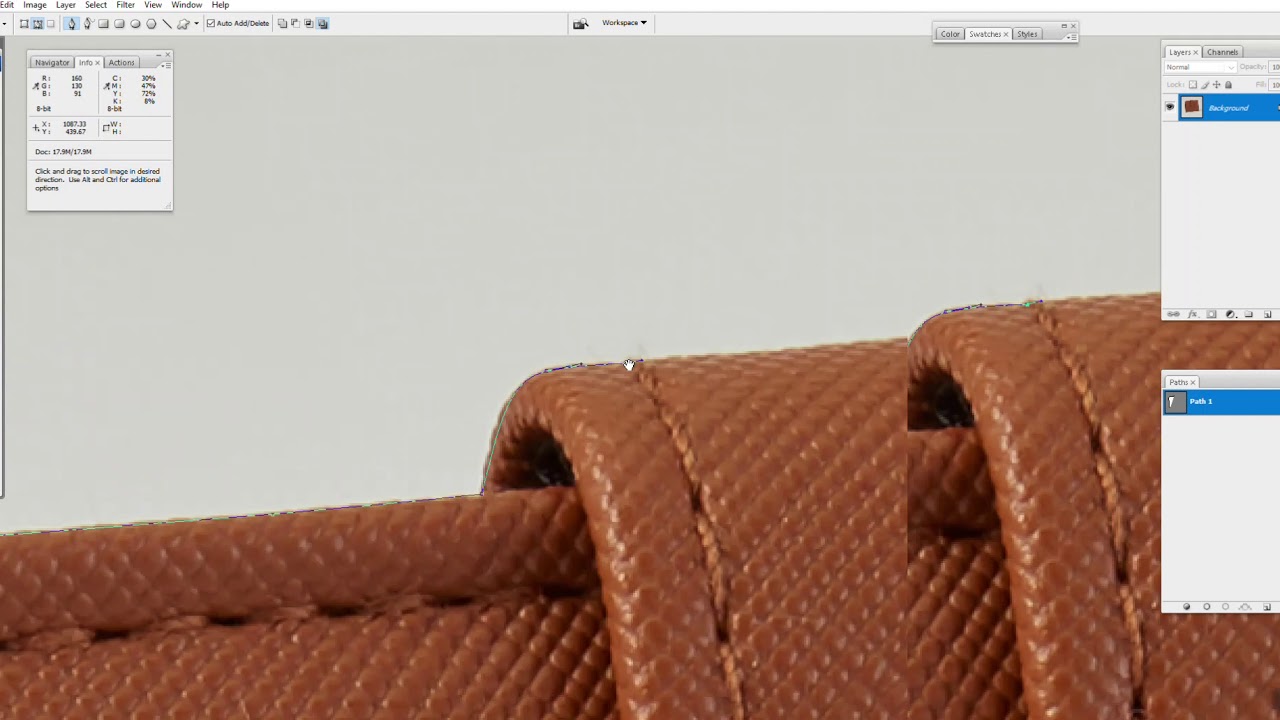Open geometry options dropdown arrow
Viewport: 1280px width, 720px height.
click(196, 23)
